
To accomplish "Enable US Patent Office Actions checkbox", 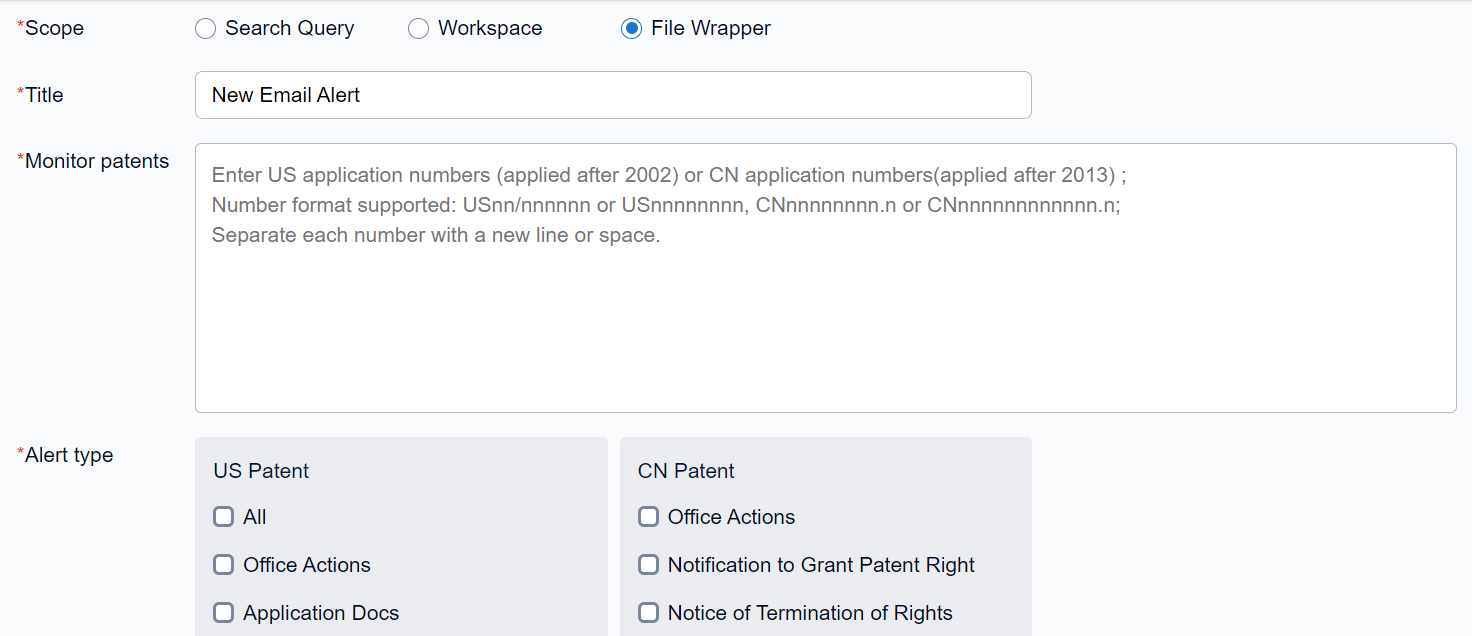I will pos(224,565).
